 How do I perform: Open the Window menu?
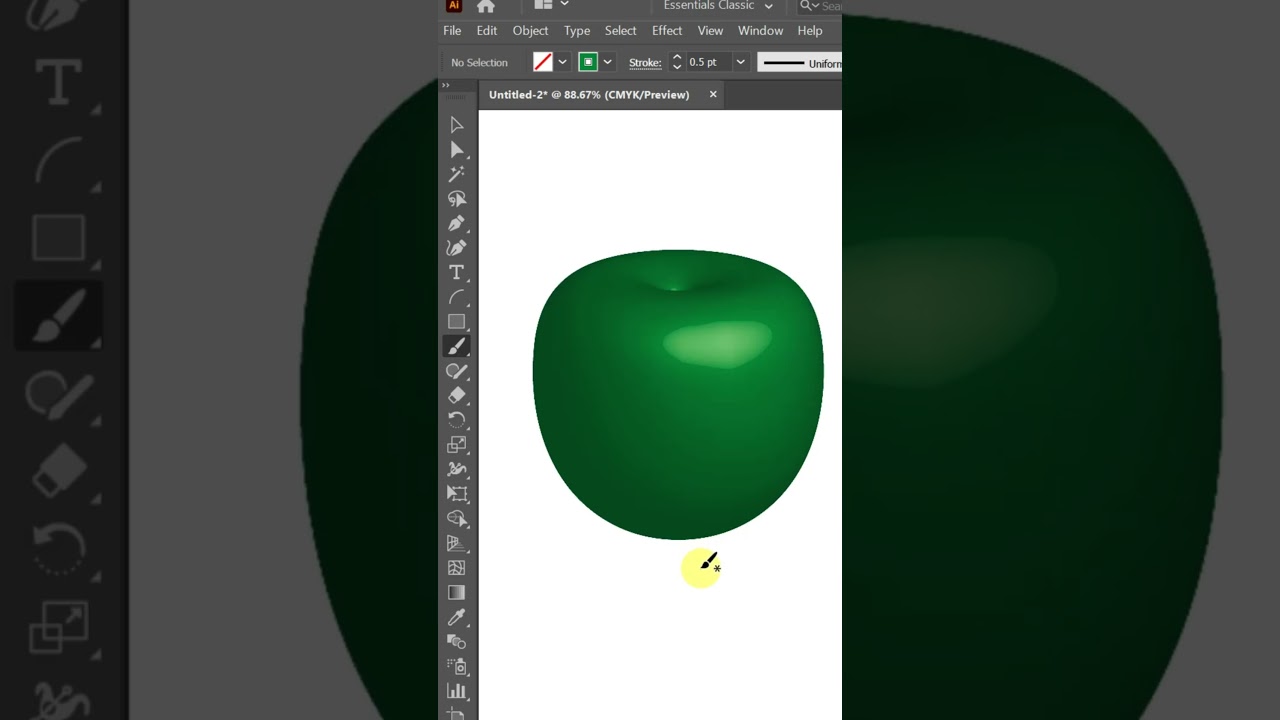(760, 31)
